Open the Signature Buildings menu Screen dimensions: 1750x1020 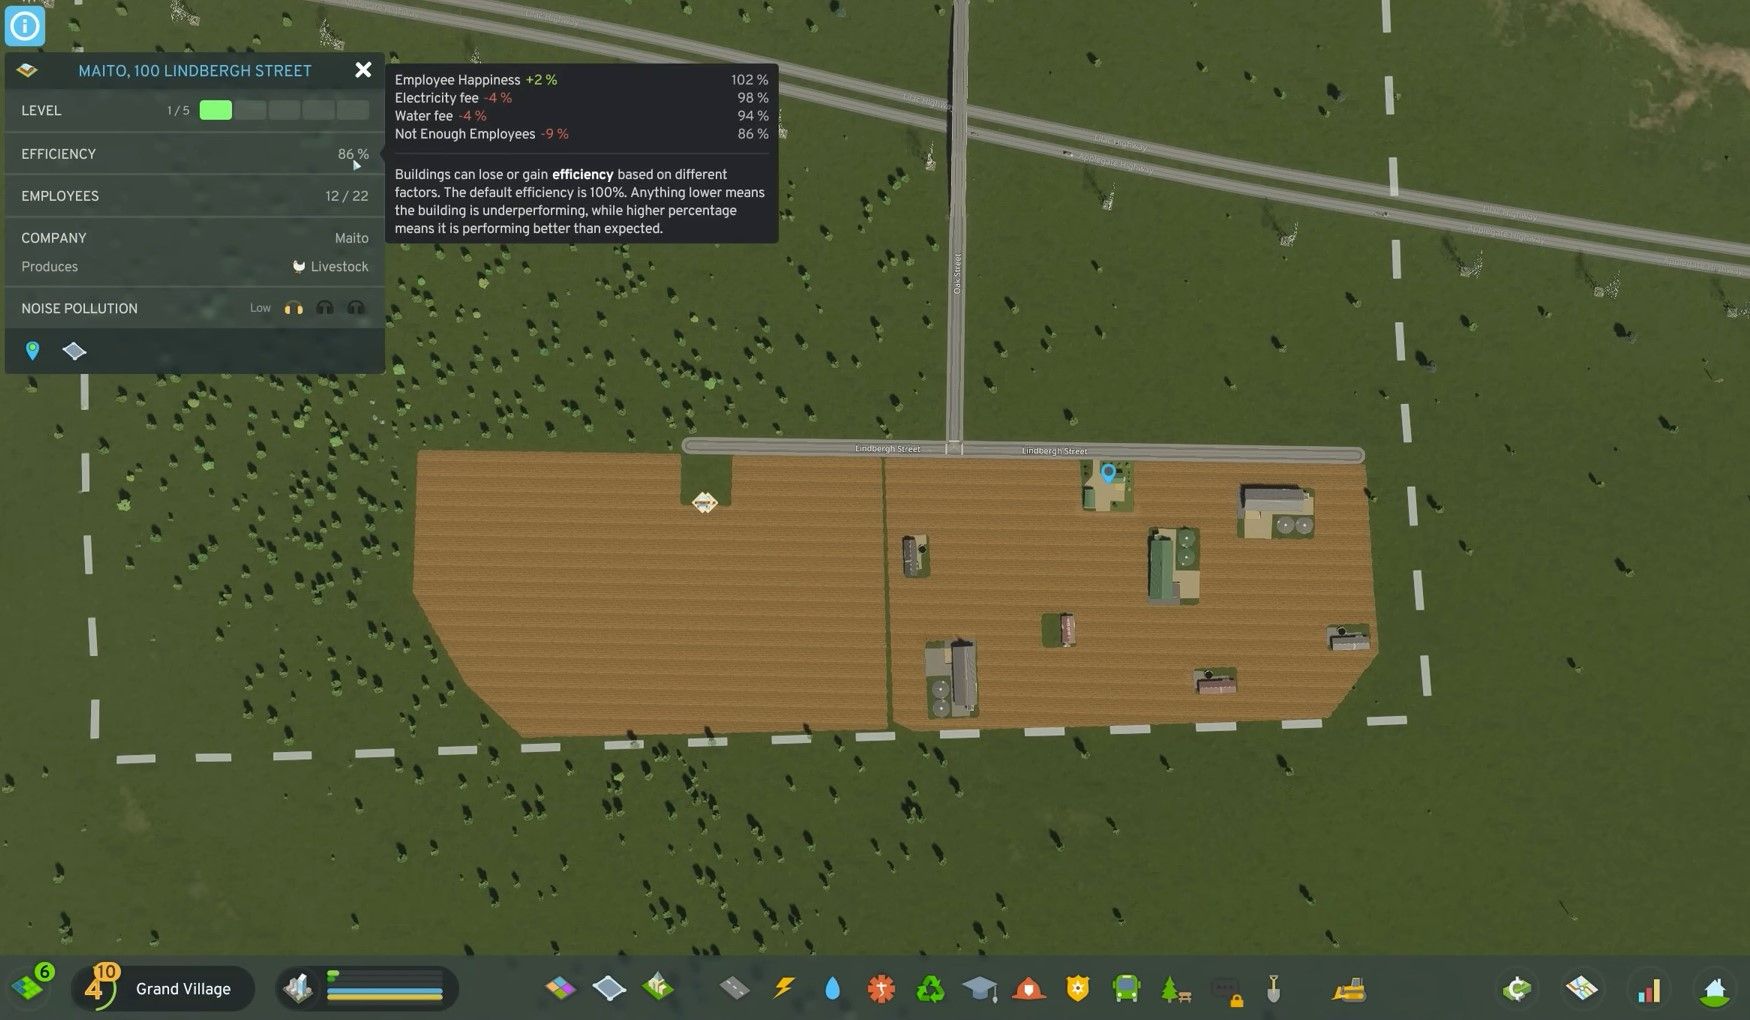658,988
